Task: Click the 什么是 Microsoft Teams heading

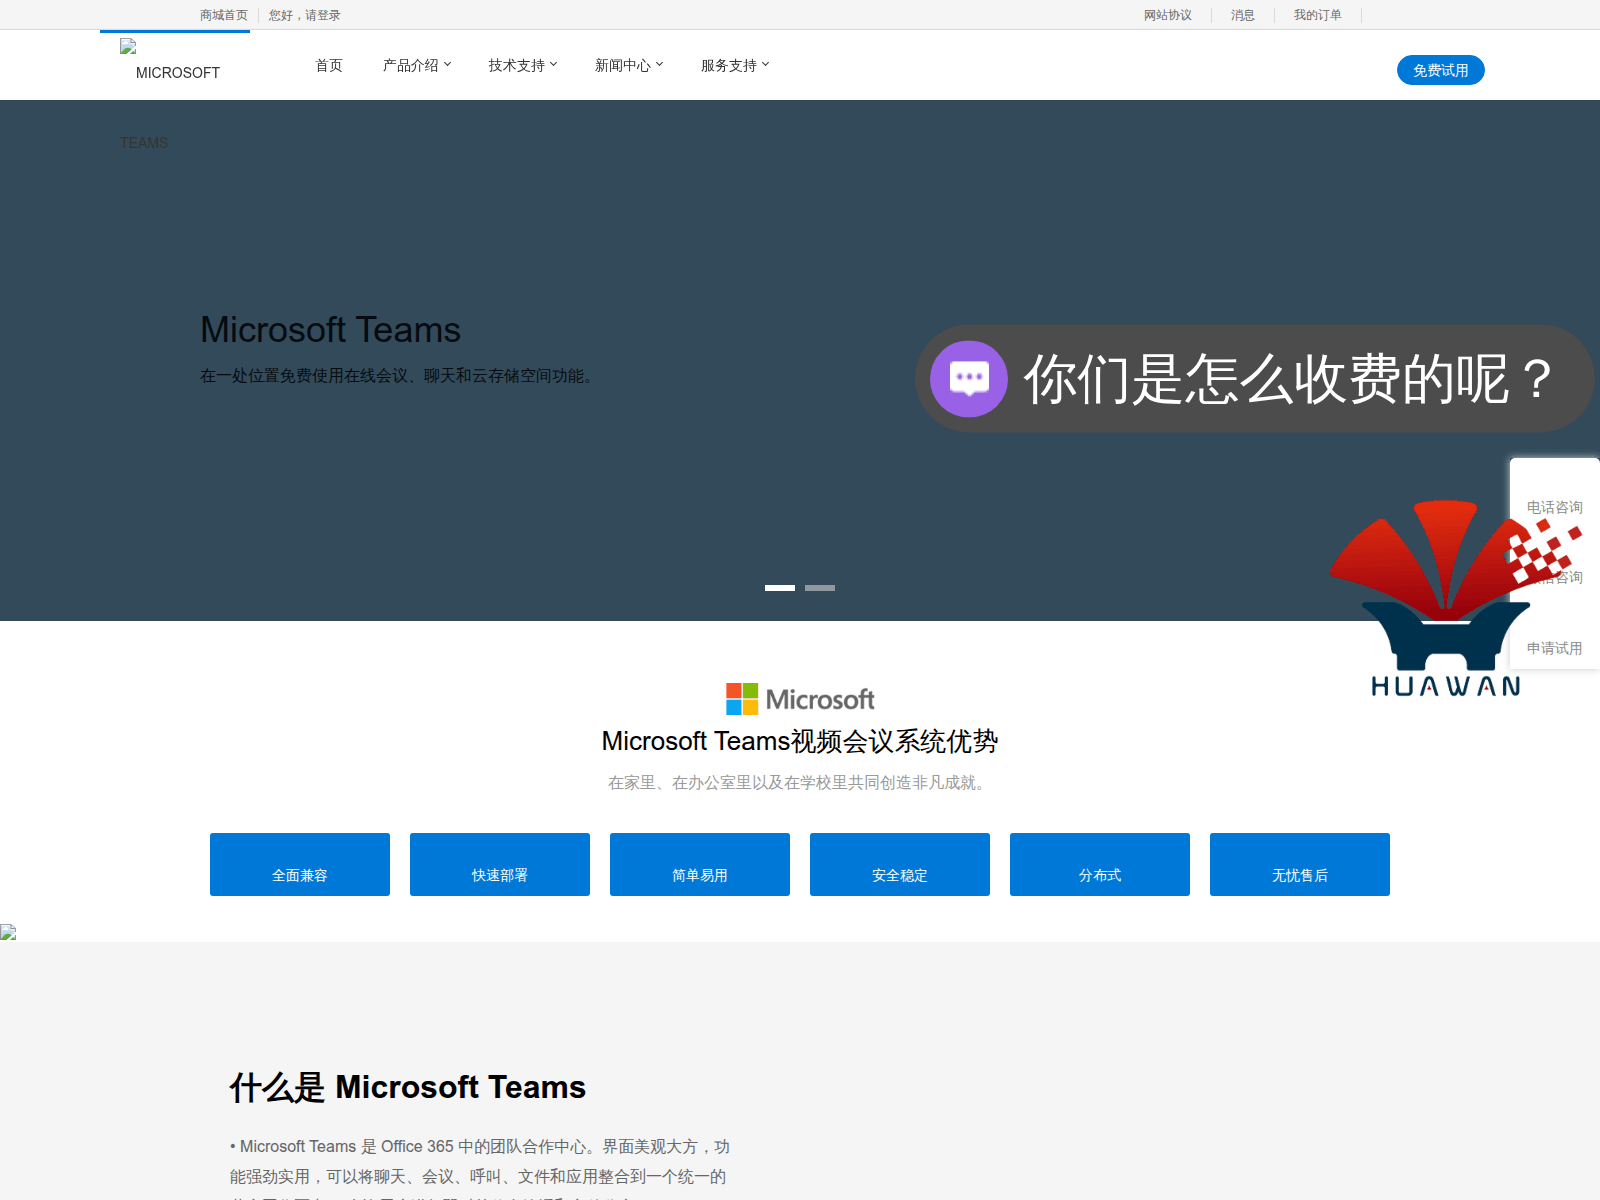Action: coord(408,1087)
